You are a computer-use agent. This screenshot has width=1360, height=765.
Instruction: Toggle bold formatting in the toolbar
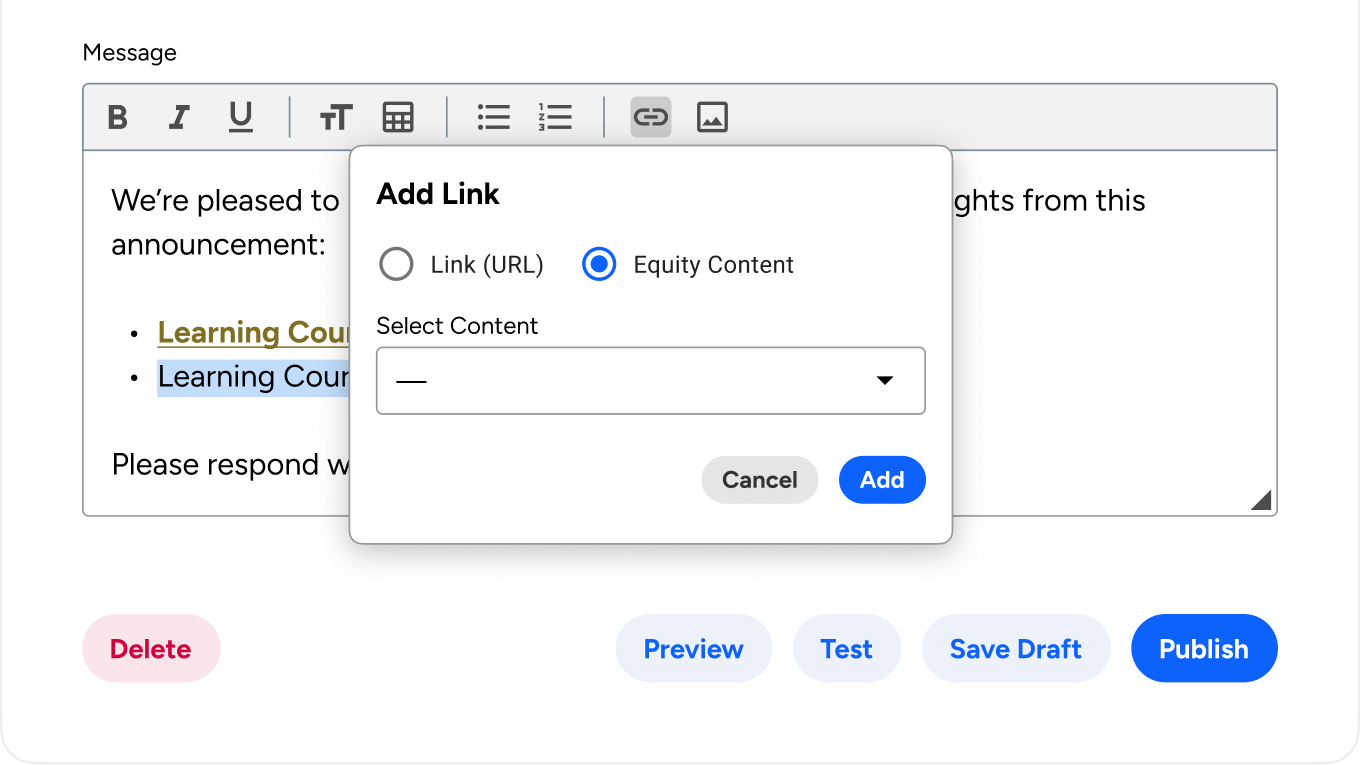tap(117, 118)
